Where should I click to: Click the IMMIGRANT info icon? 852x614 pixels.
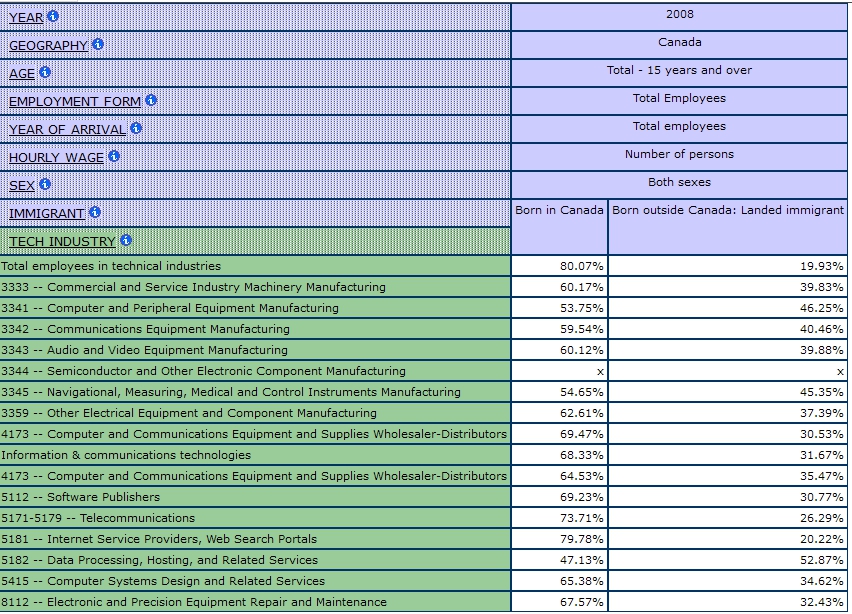94,212
